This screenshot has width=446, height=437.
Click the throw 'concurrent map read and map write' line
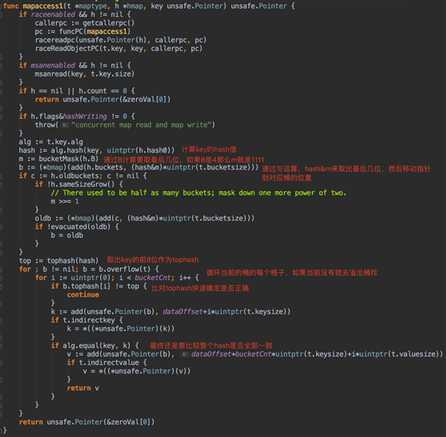click(125, 125)
